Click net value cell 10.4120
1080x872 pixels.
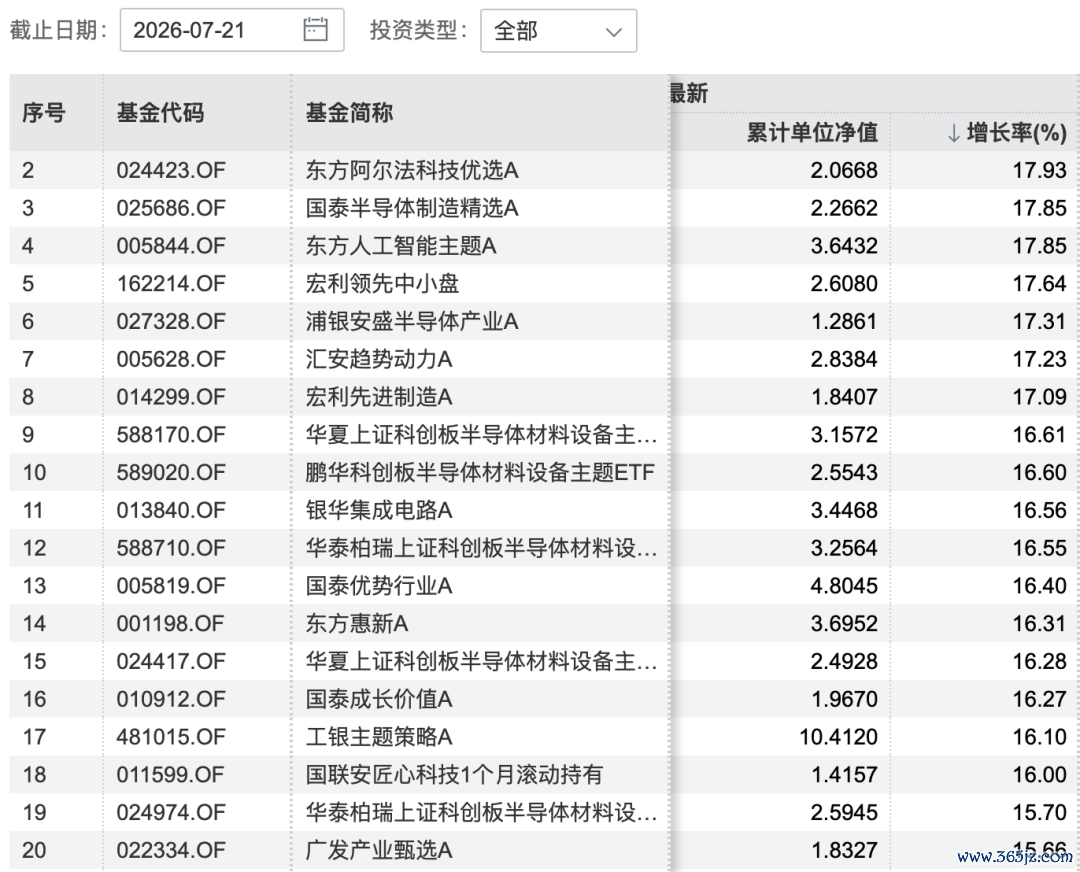click(x=838, y=738)
